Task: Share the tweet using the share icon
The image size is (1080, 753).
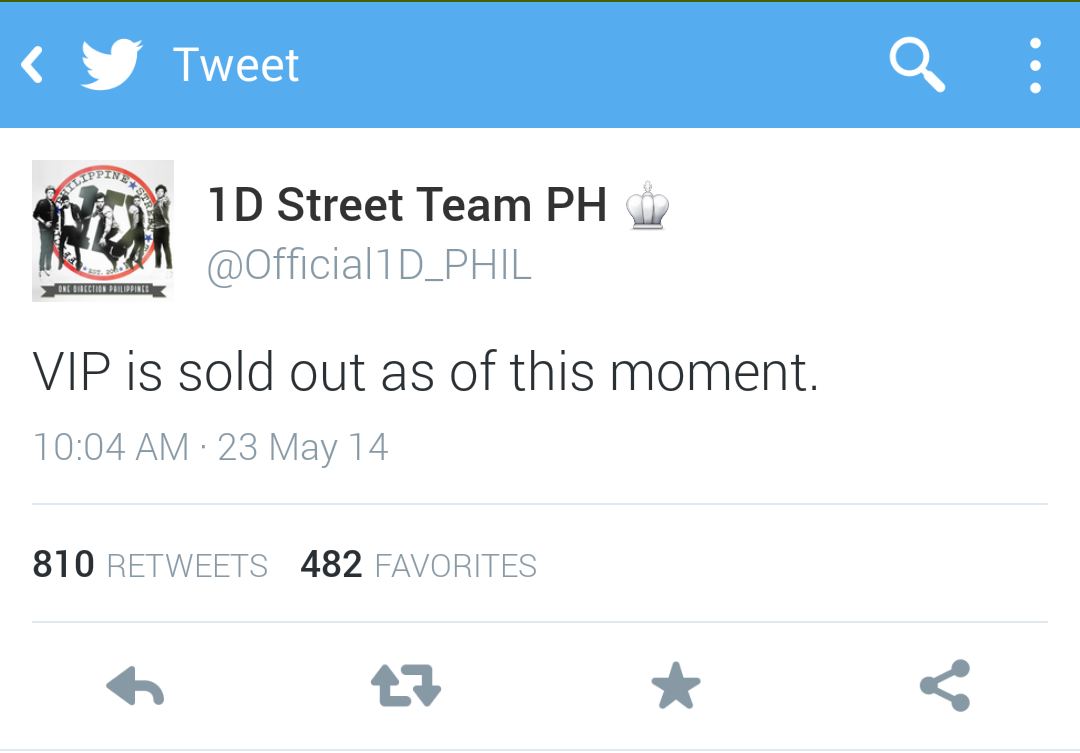Action: point(945,685)
